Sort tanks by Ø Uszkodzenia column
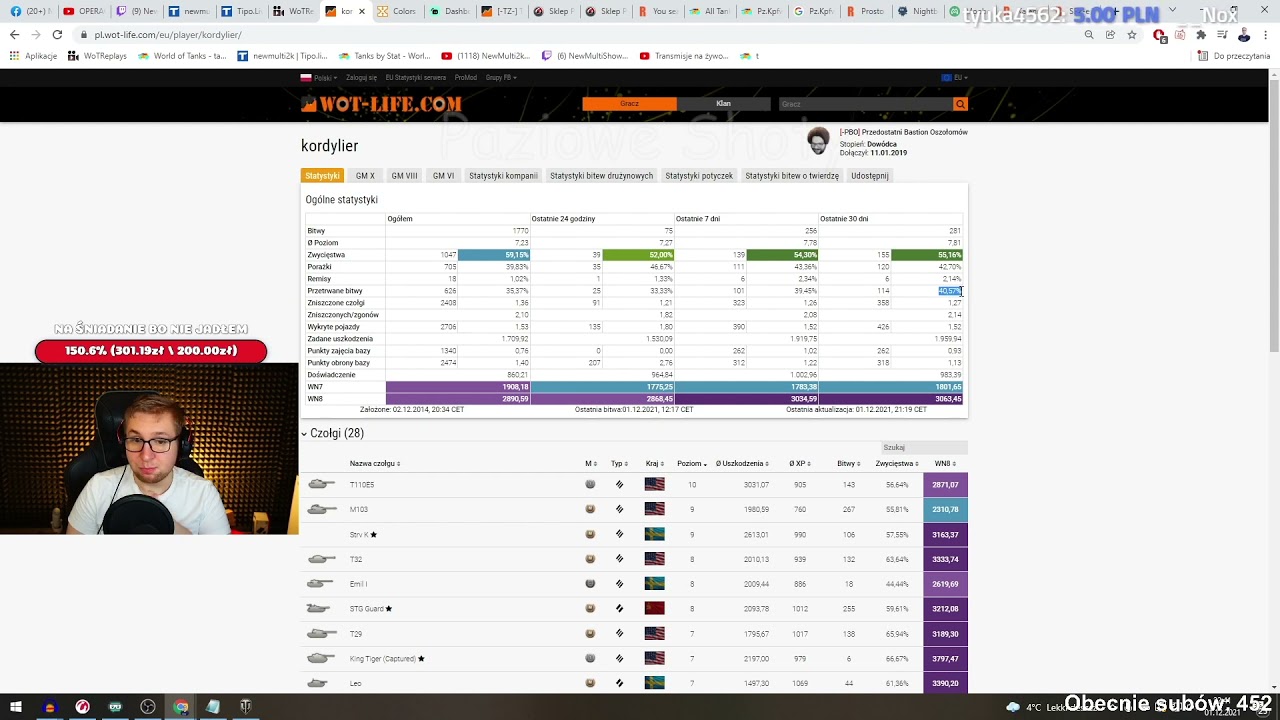 [743, 464]
